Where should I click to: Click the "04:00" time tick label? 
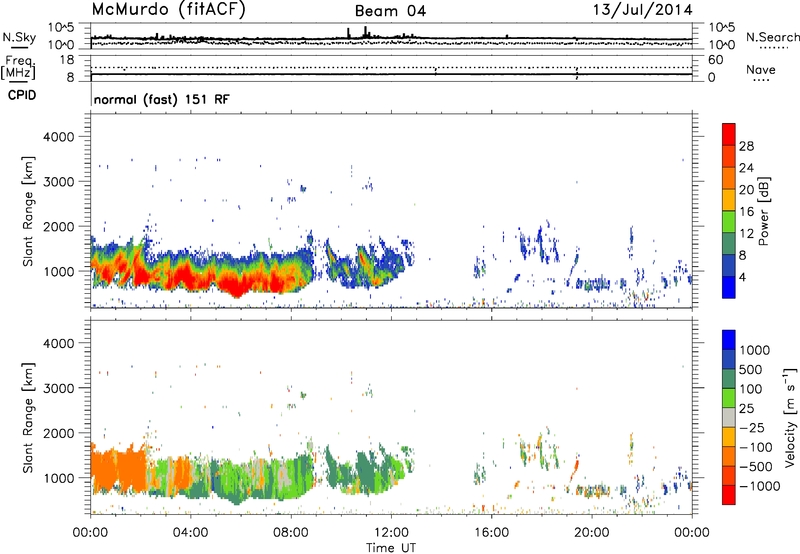pyautogui.click(x=190, y=533)
